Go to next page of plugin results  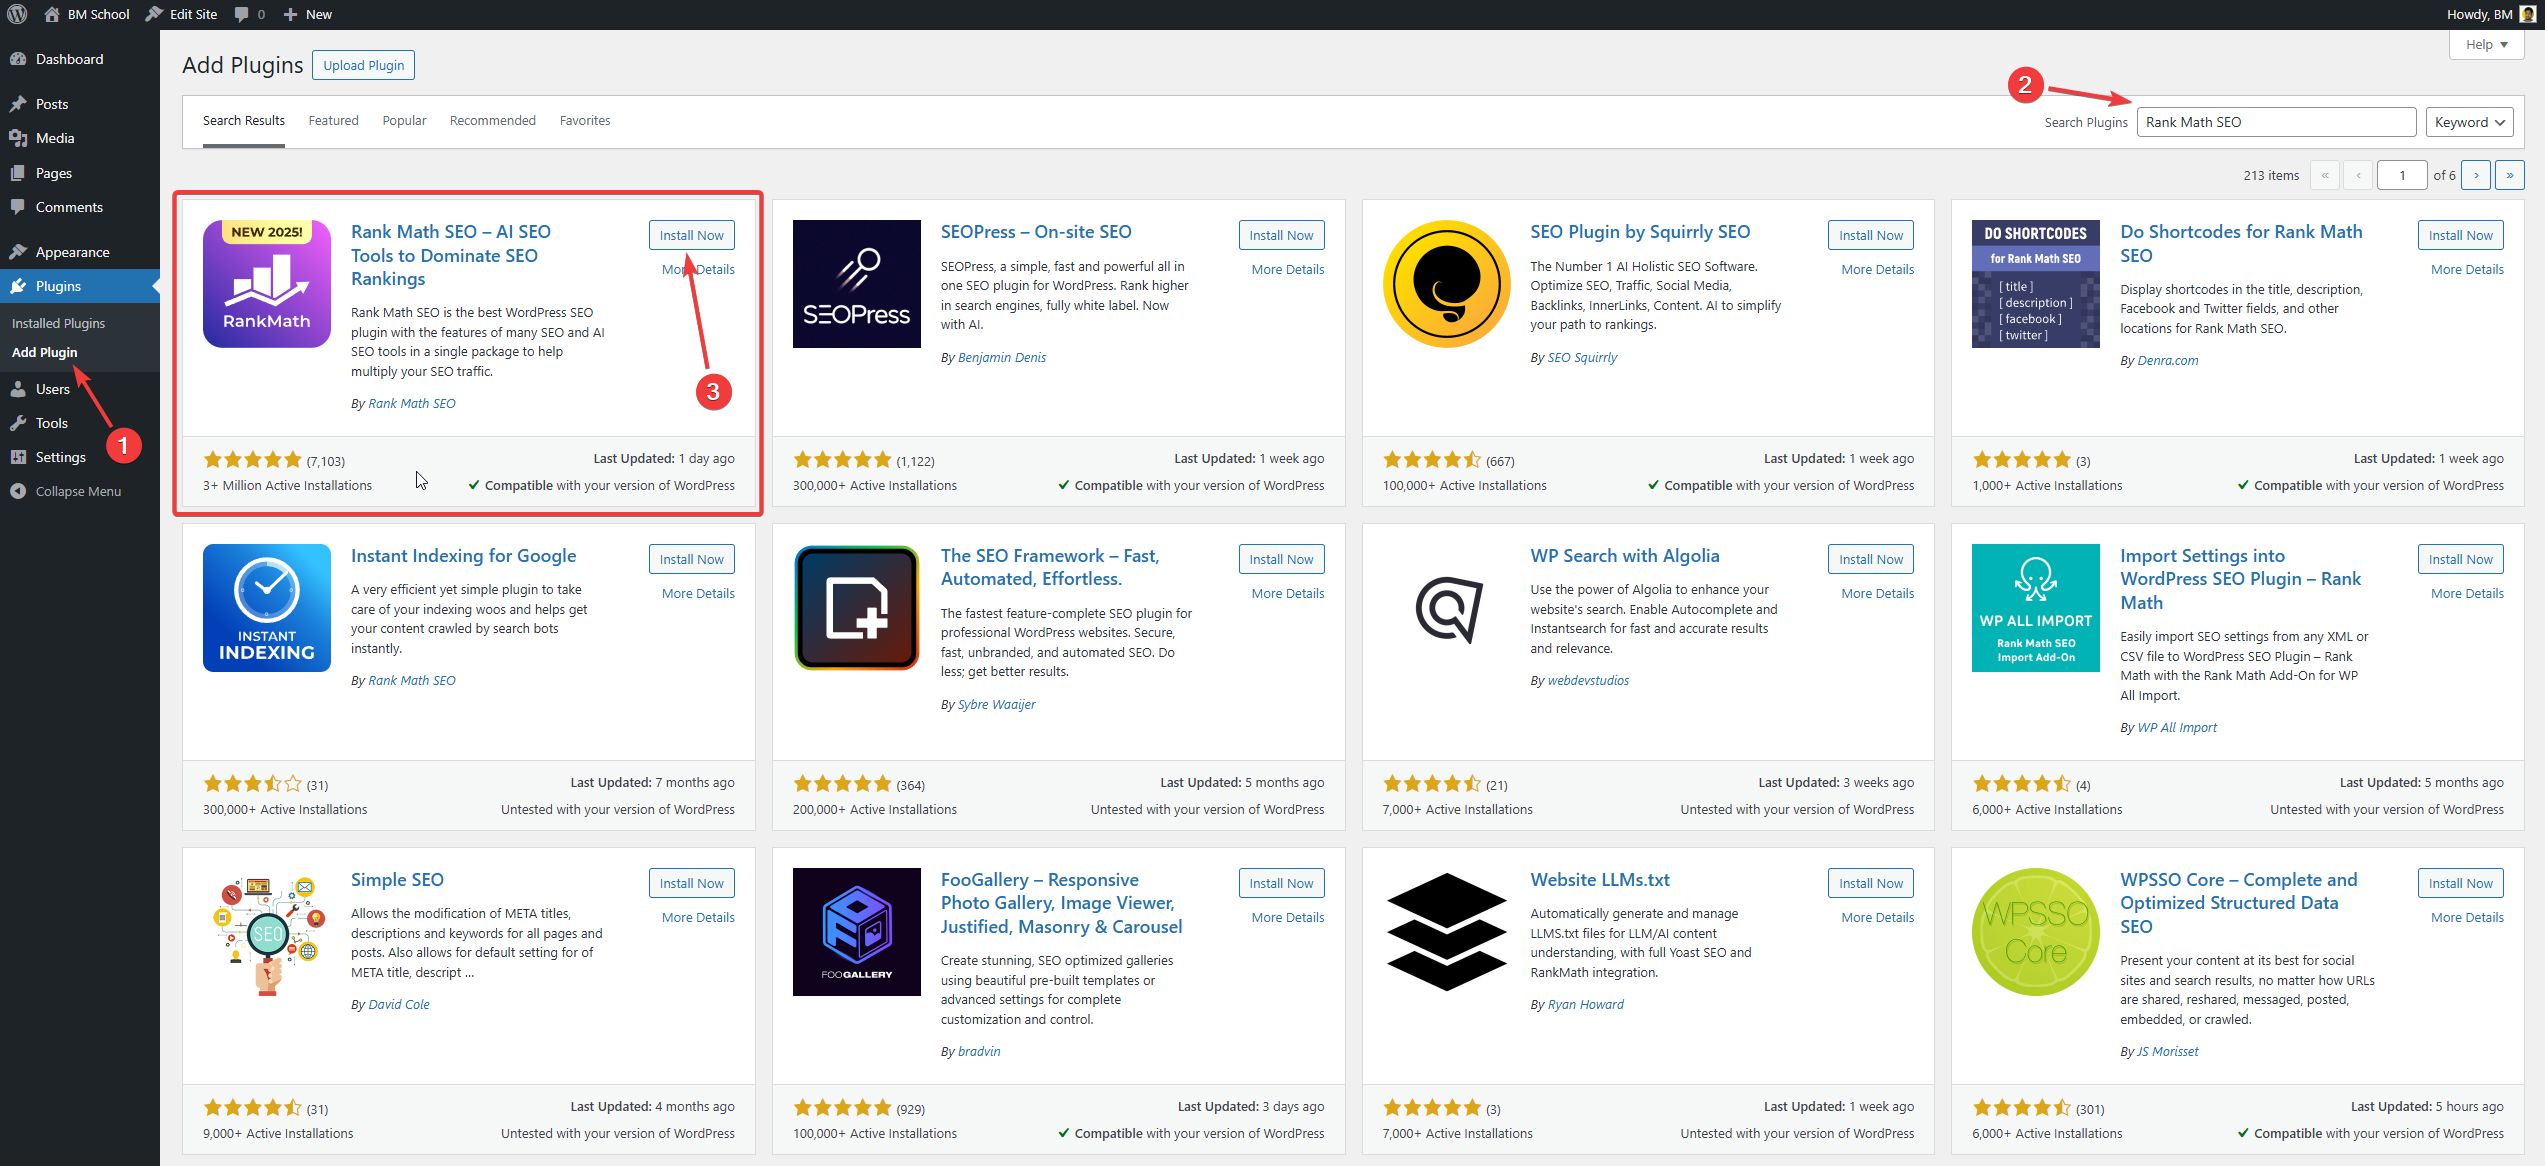click(x=2476, y=175)
